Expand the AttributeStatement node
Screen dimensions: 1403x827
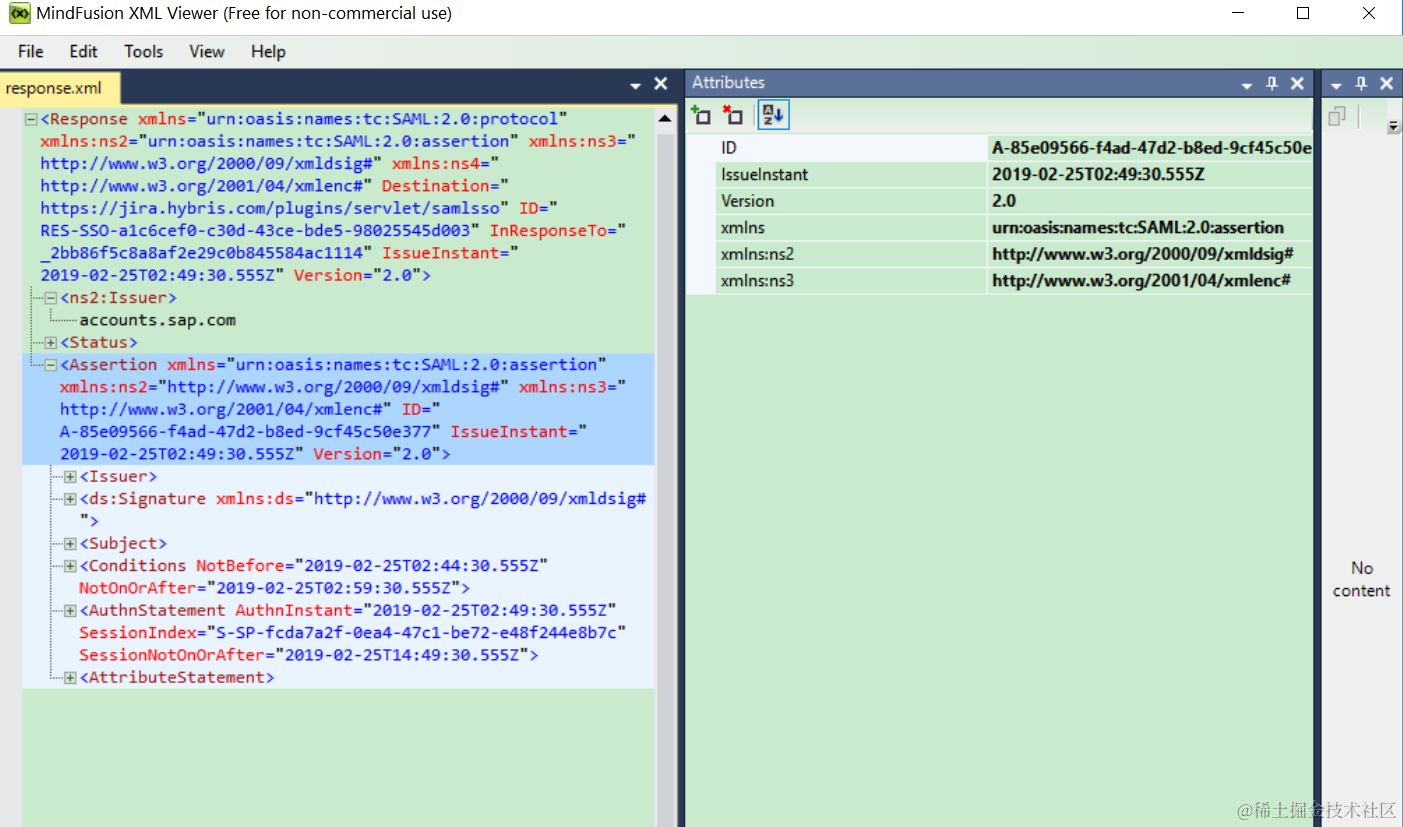70,678
